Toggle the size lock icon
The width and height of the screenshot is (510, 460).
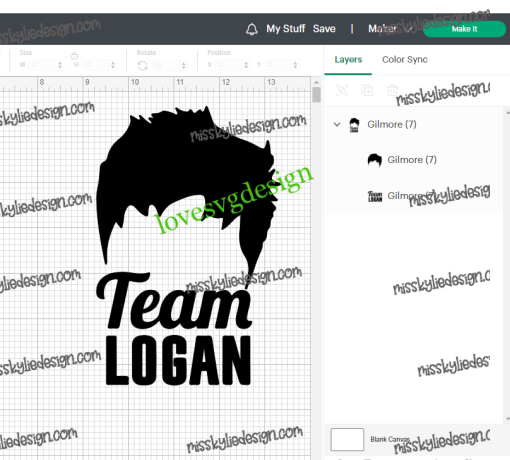click(x=74, y=55)
